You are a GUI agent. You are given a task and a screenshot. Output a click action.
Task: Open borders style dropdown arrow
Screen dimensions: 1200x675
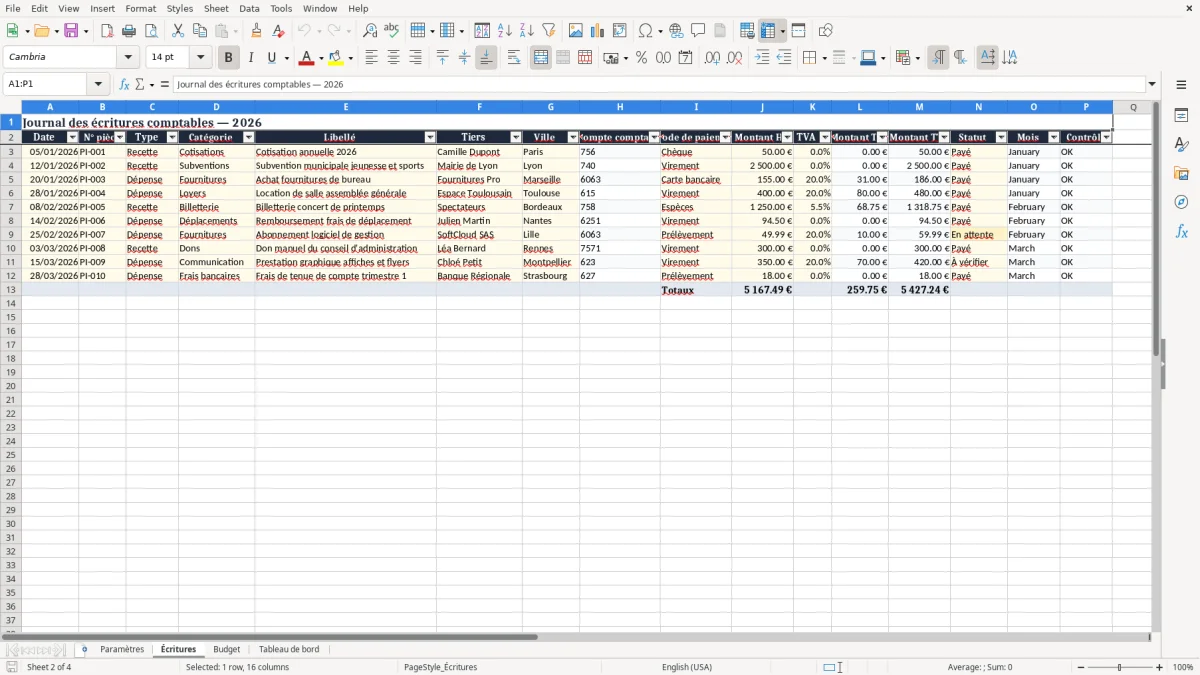[823, 58]
